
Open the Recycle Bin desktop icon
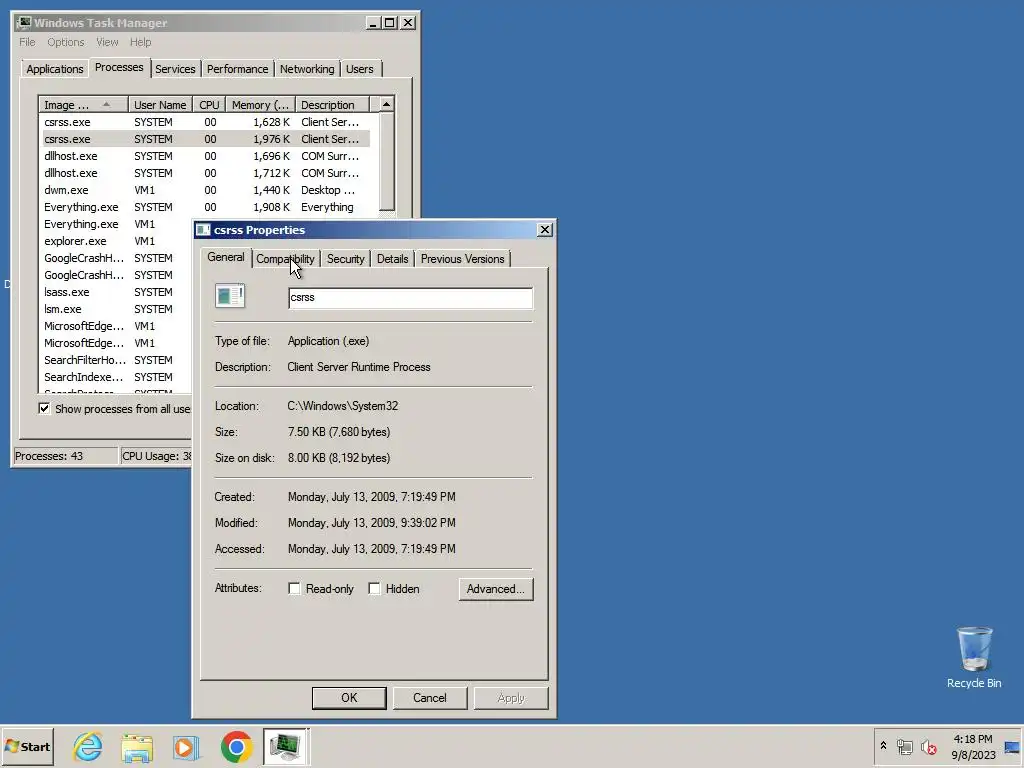[x=974, y=657]
